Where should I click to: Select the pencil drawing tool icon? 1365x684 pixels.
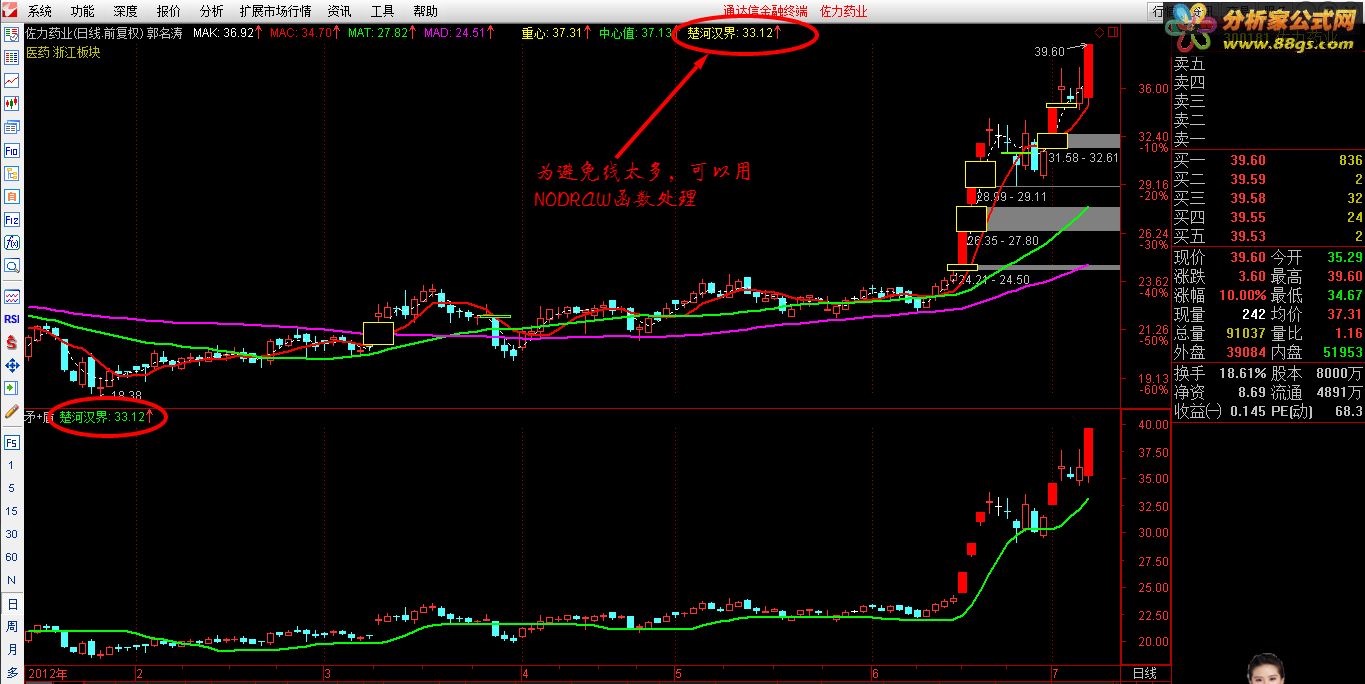(12, 411)
